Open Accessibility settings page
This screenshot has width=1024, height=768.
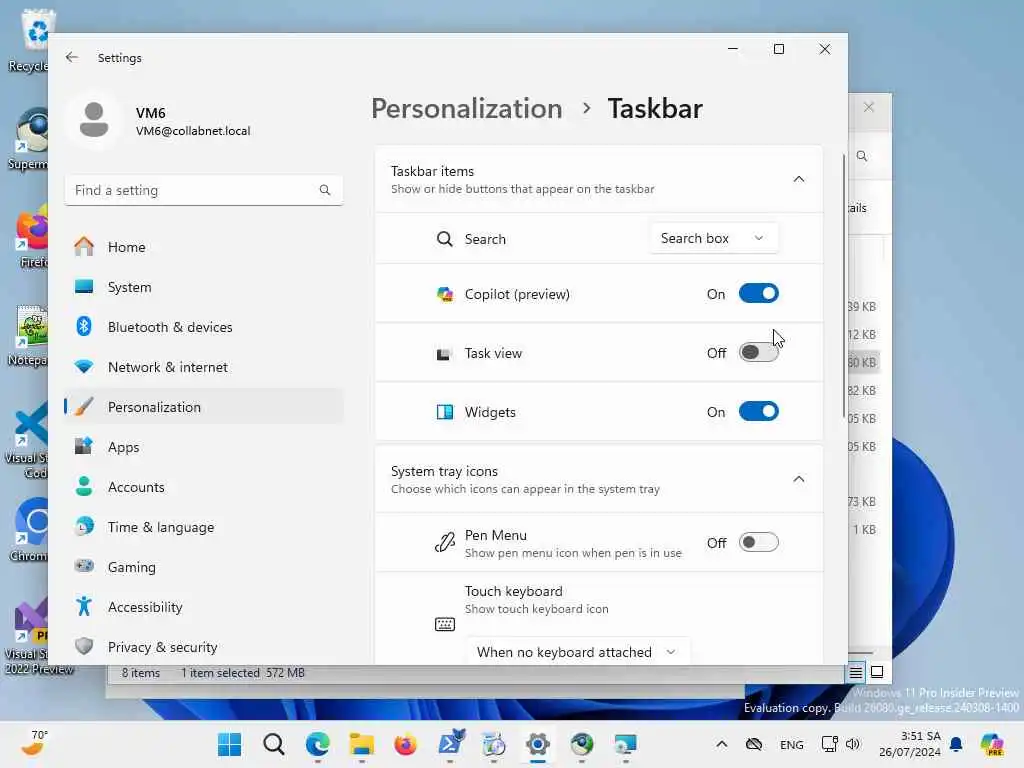tap(204, 607)
